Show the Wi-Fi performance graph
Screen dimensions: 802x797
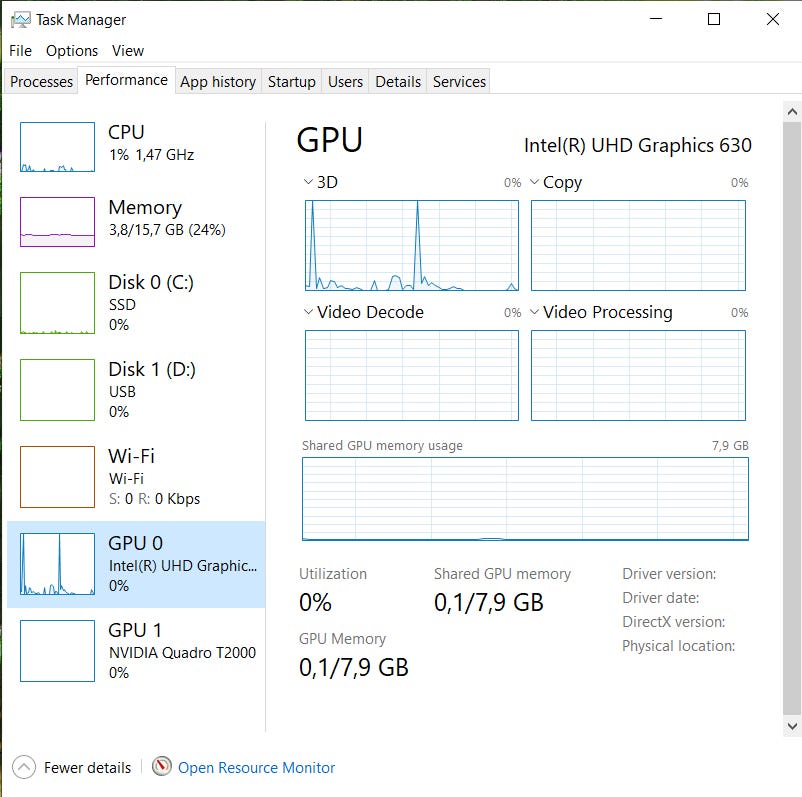pos(57,476)
